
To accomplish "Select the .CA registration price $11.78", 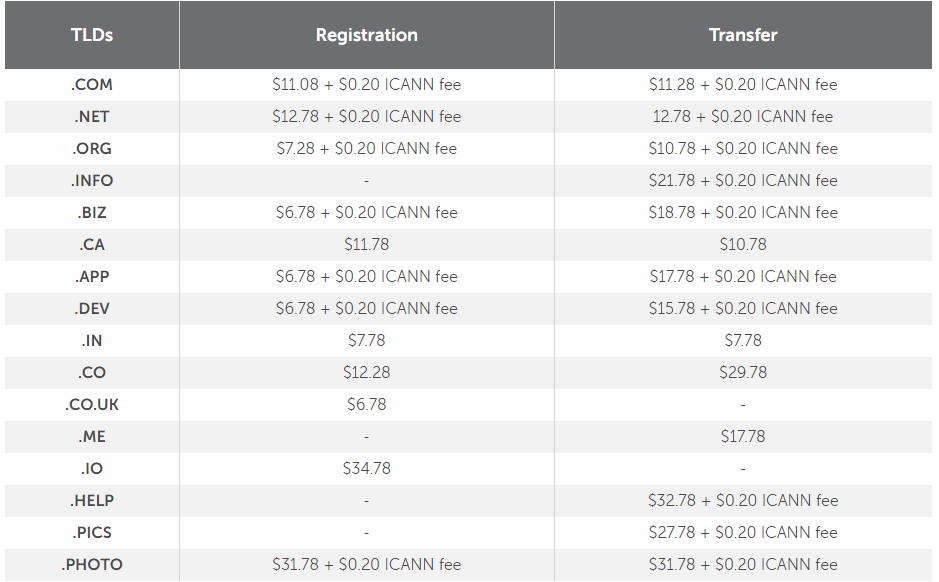I will point(366,245).
